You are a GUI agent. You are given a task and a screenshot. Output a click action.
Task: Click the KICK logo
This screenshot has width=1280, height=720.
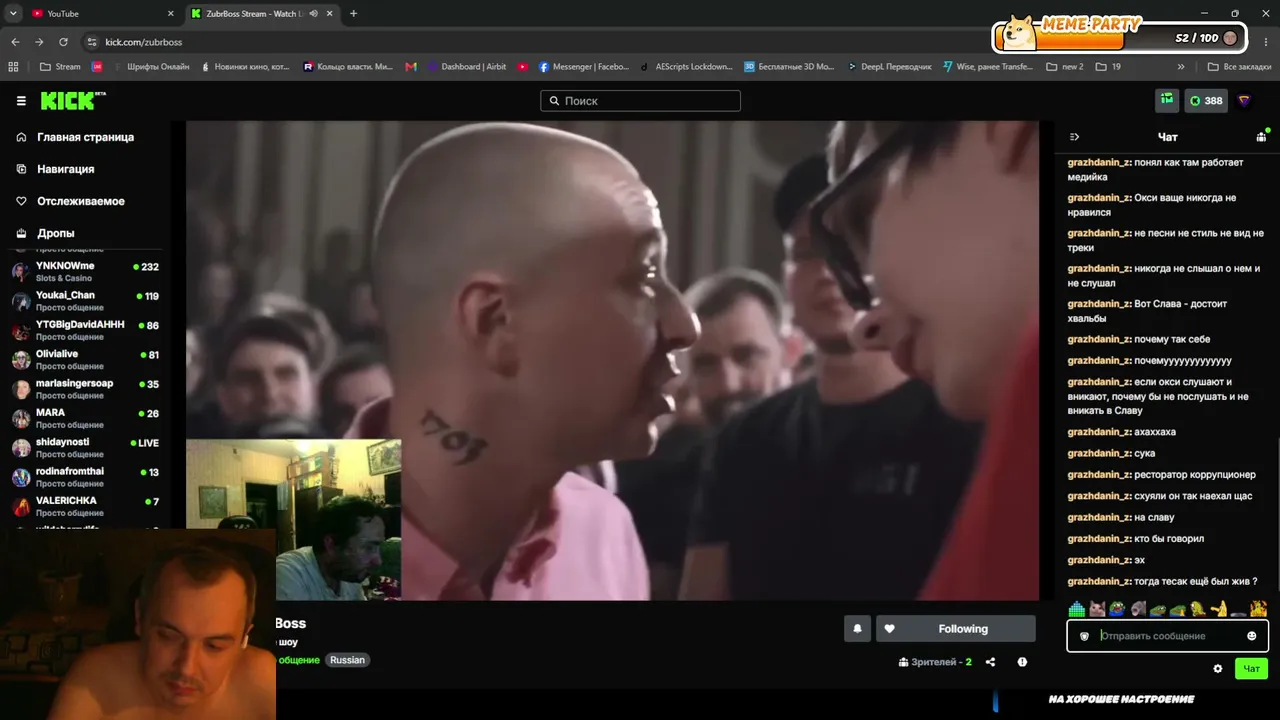tap(73, 101)
